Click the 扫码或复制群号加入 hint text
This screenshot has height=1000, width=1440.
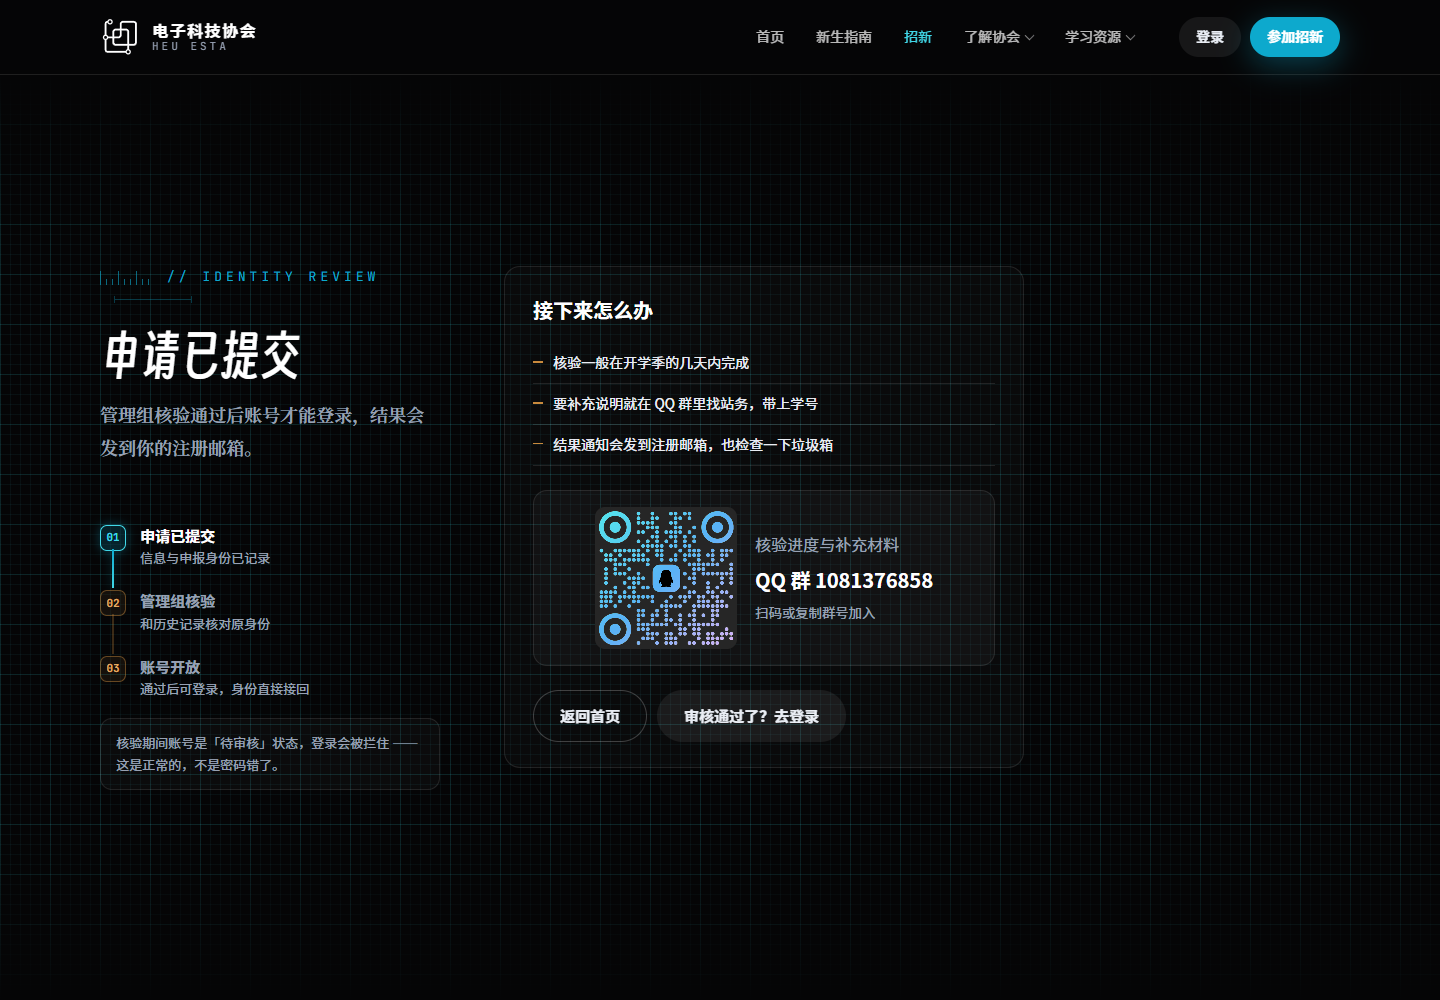click(x=815, y=613)
